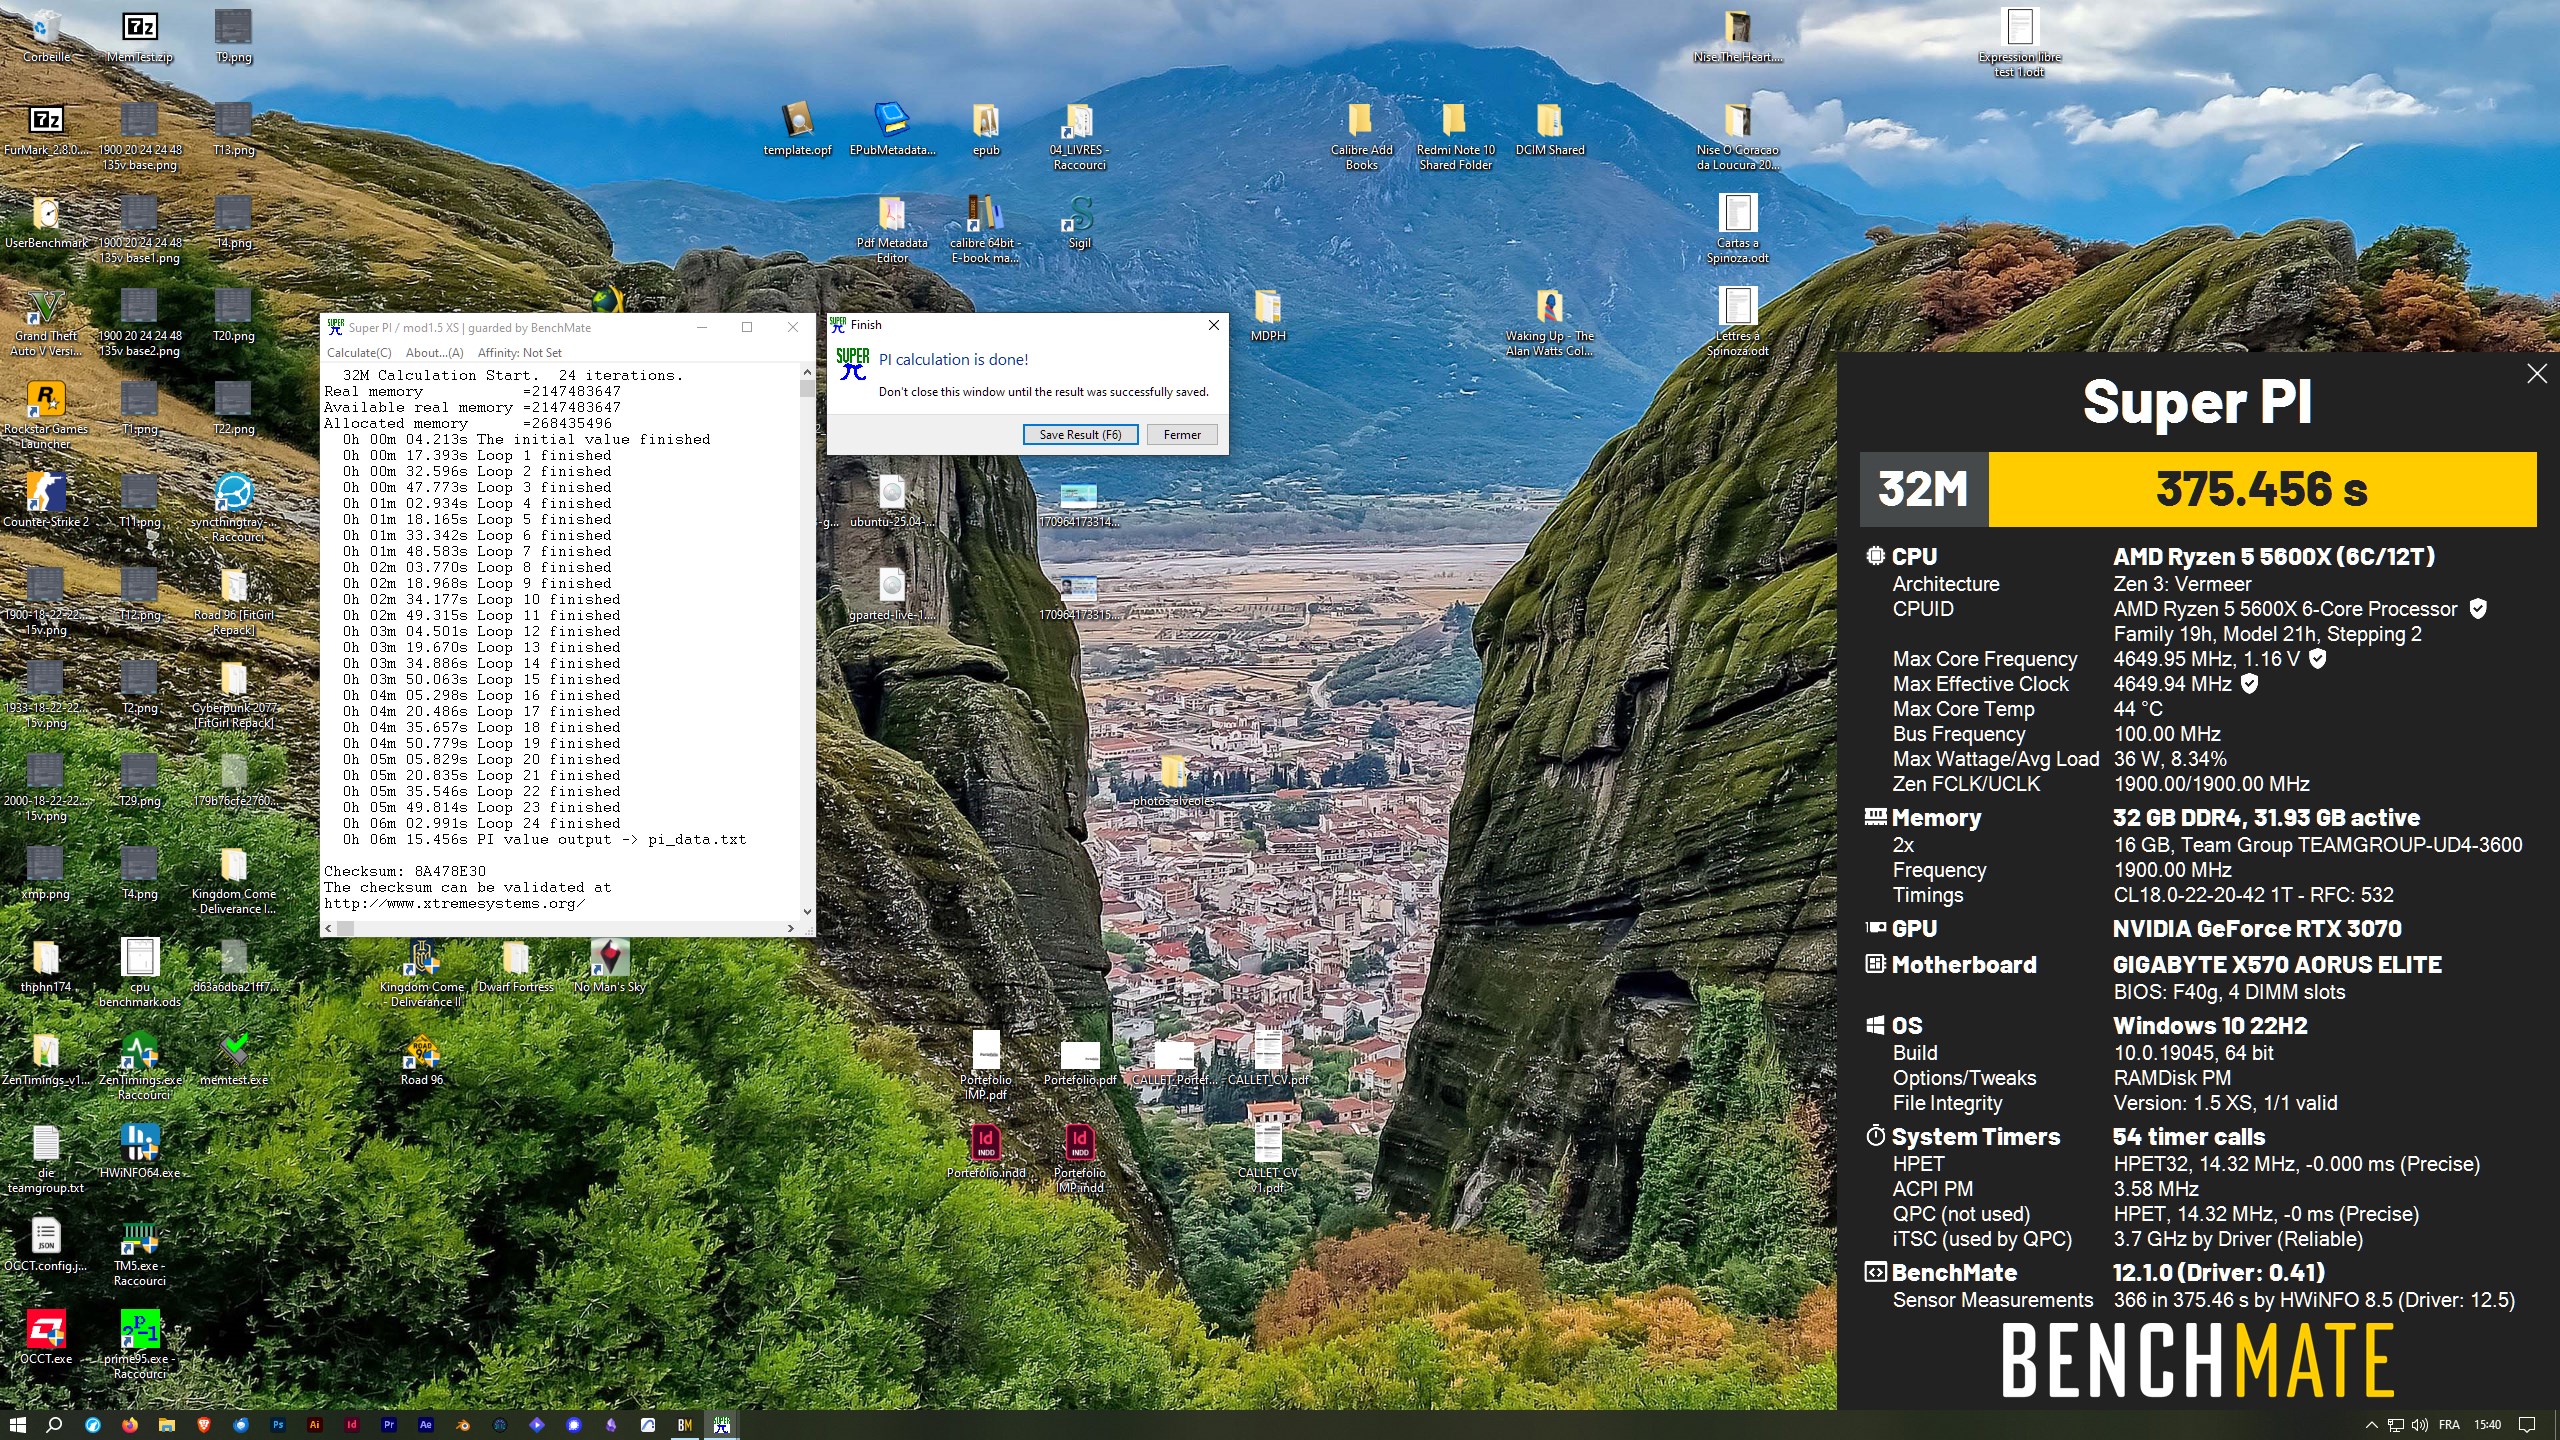Close the BenchMate Super PI result panel
This screenshot has width=2560, height=1440.
coord(2537,374)
